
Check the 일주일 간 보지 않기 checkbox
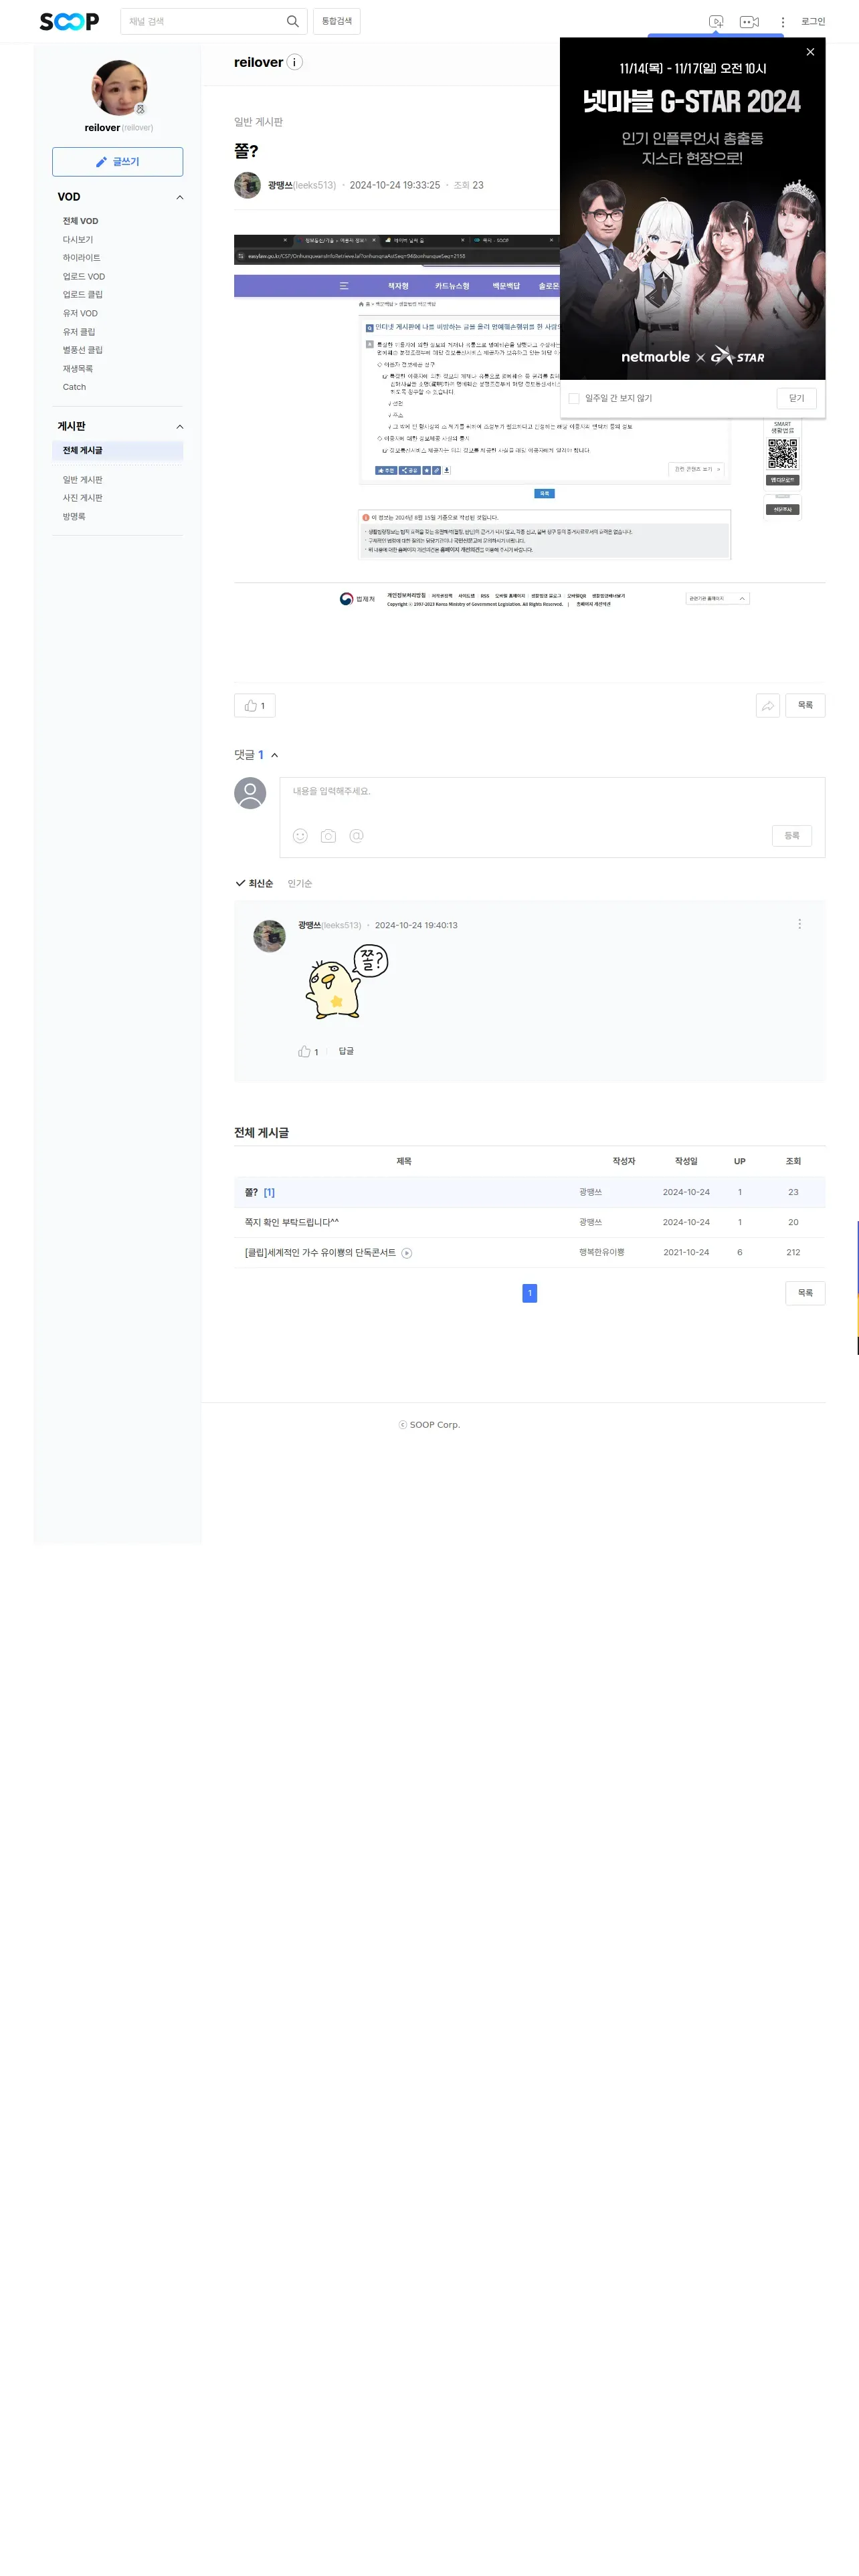(574, 398)
